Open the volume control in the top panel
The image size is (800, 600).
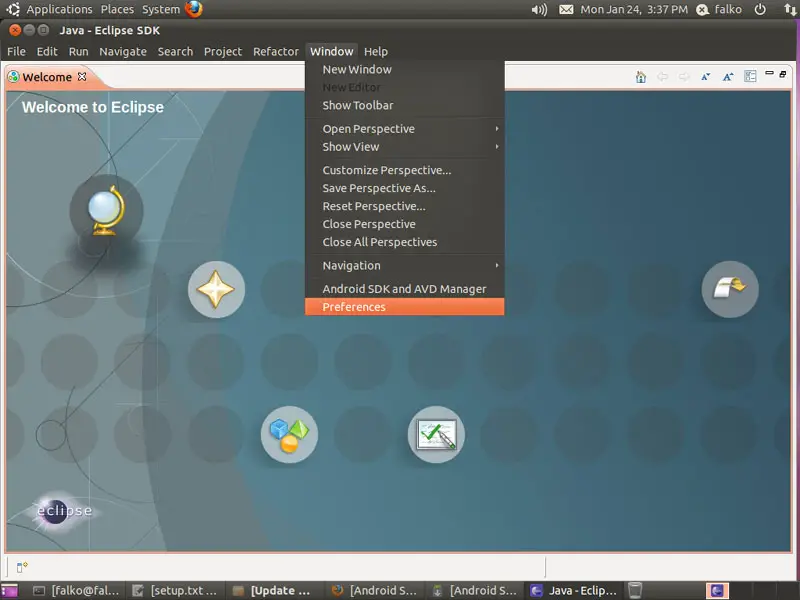pos(539,10)
